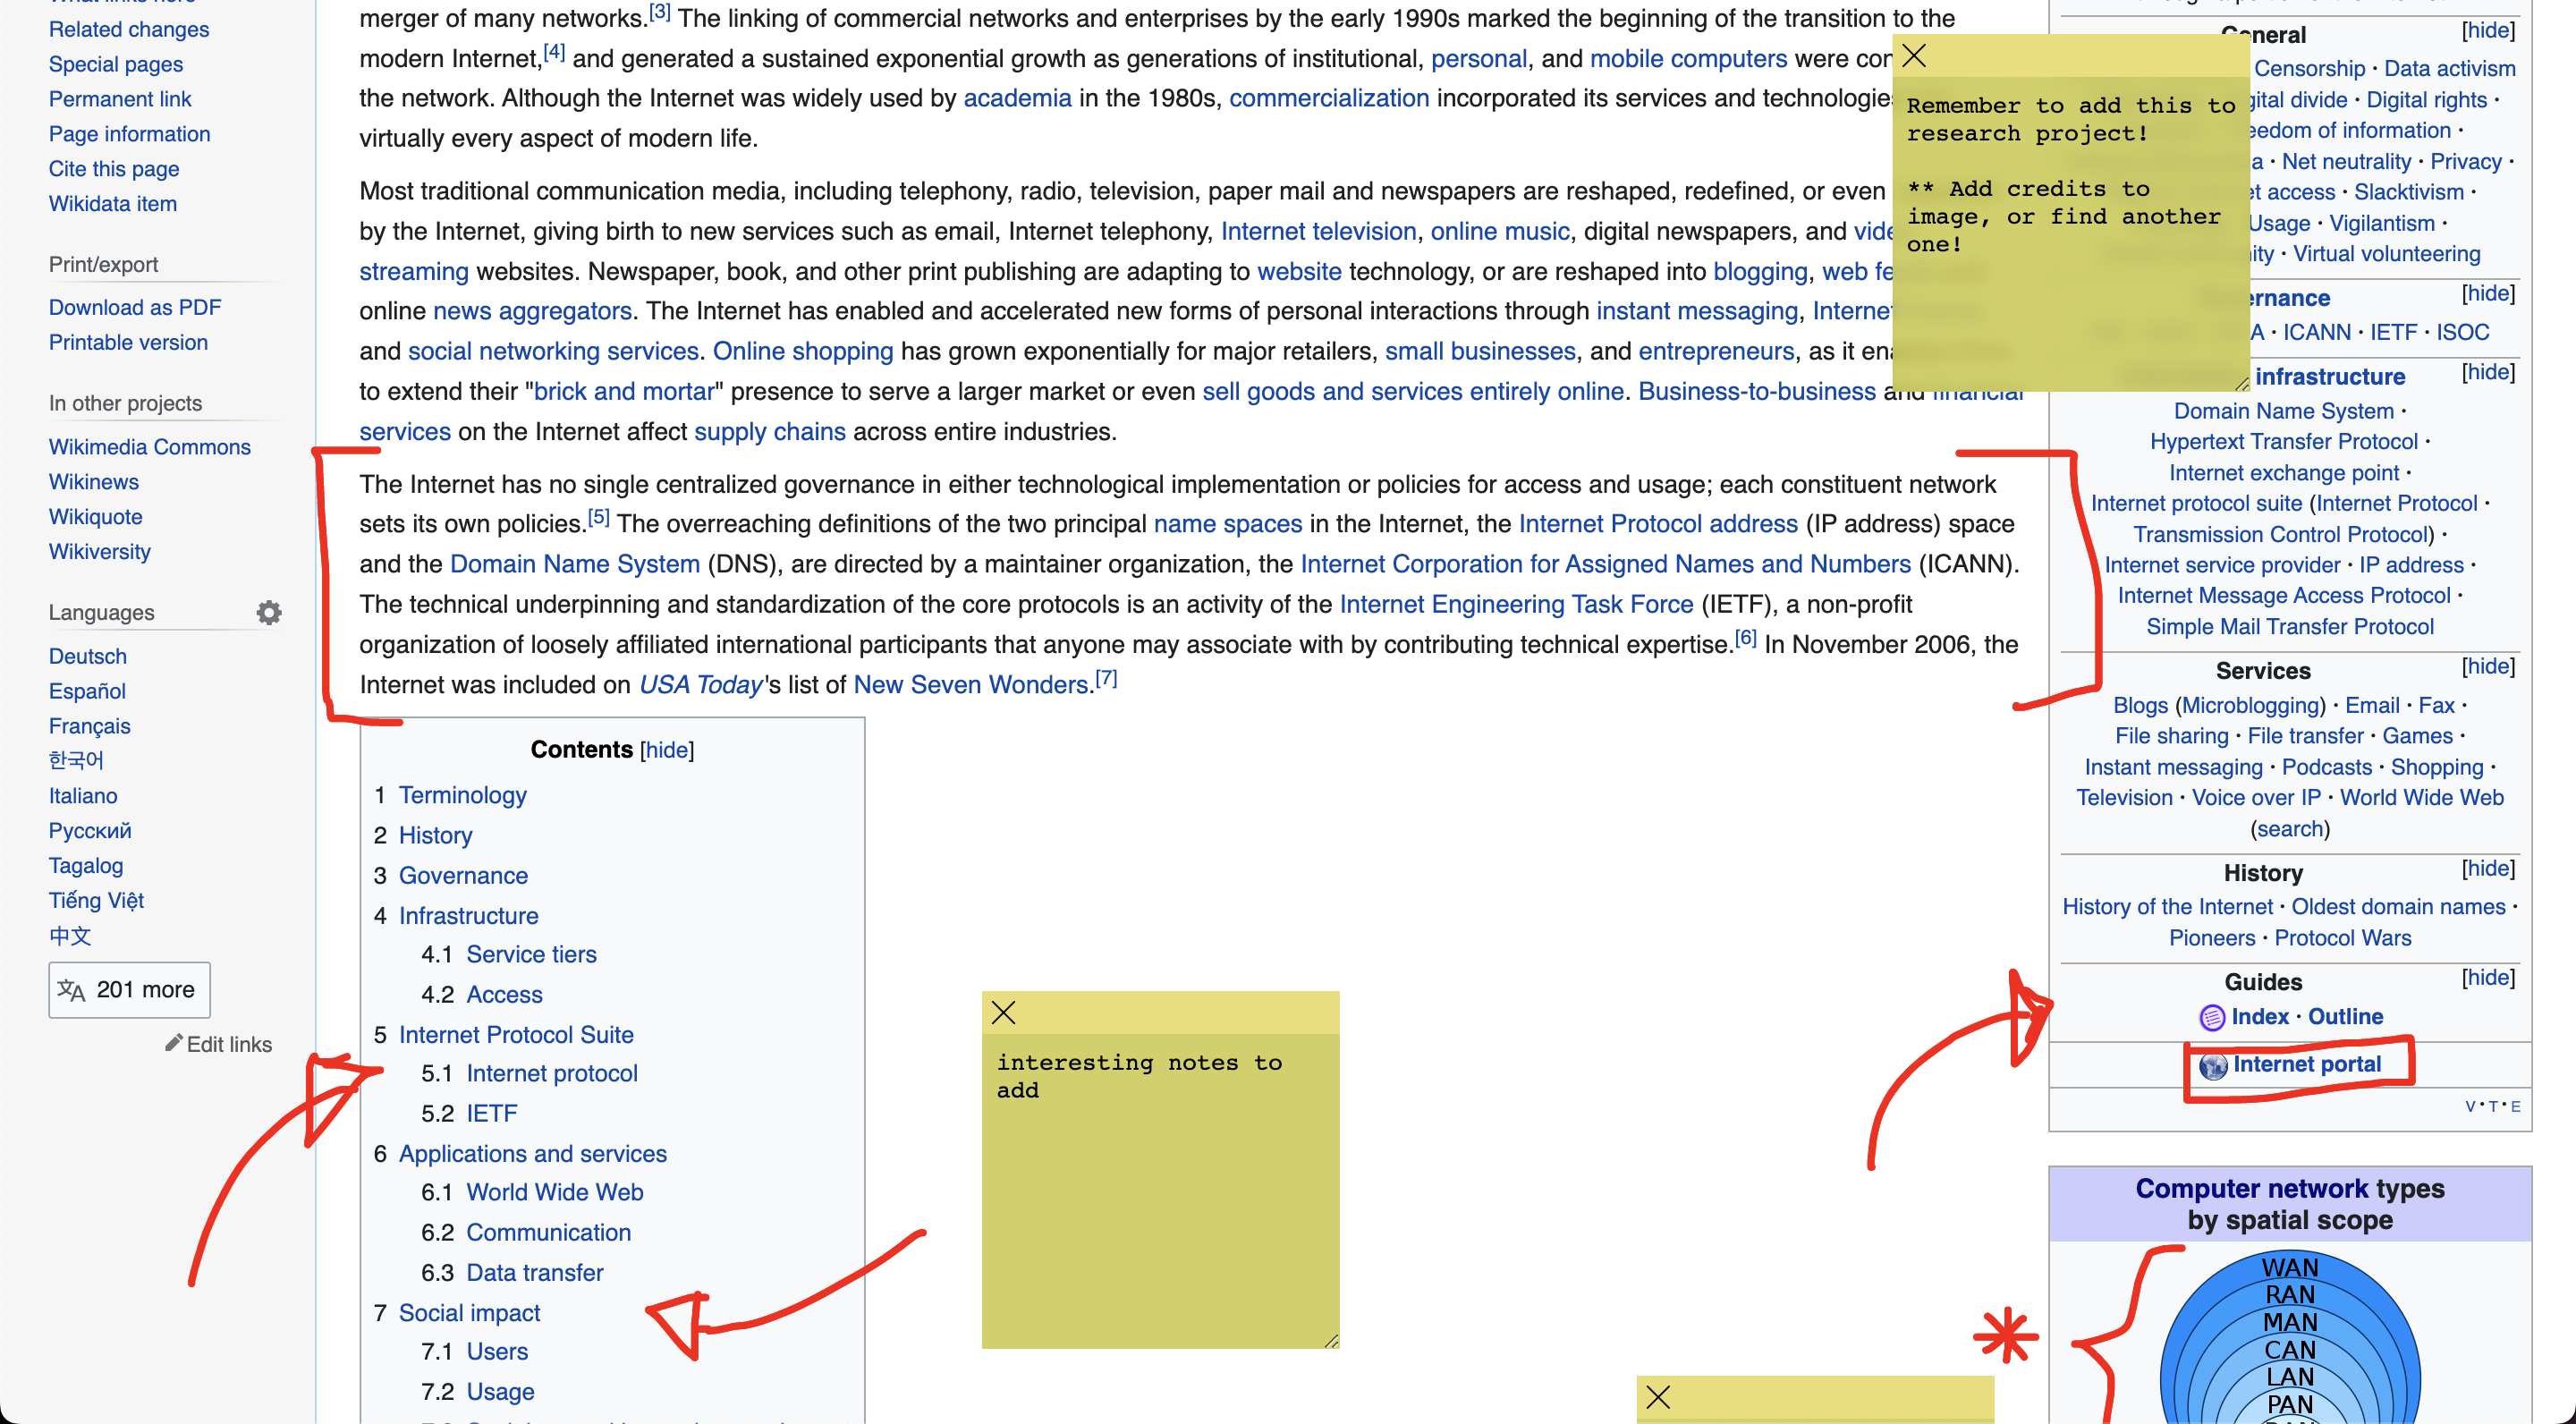The height and width of the screenshot is (1424, 2576).
Task: Open the Languages settings gear icon
Action: 268,612
